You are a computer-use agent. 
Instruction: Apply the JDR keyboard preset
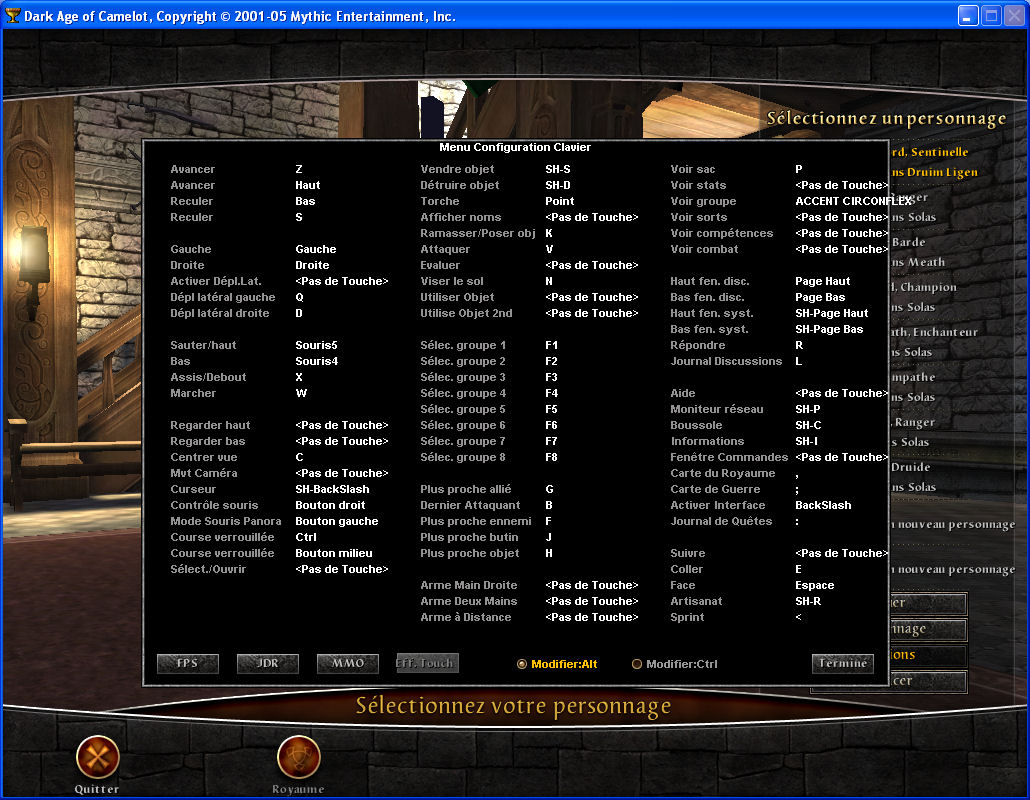[267, 663]
